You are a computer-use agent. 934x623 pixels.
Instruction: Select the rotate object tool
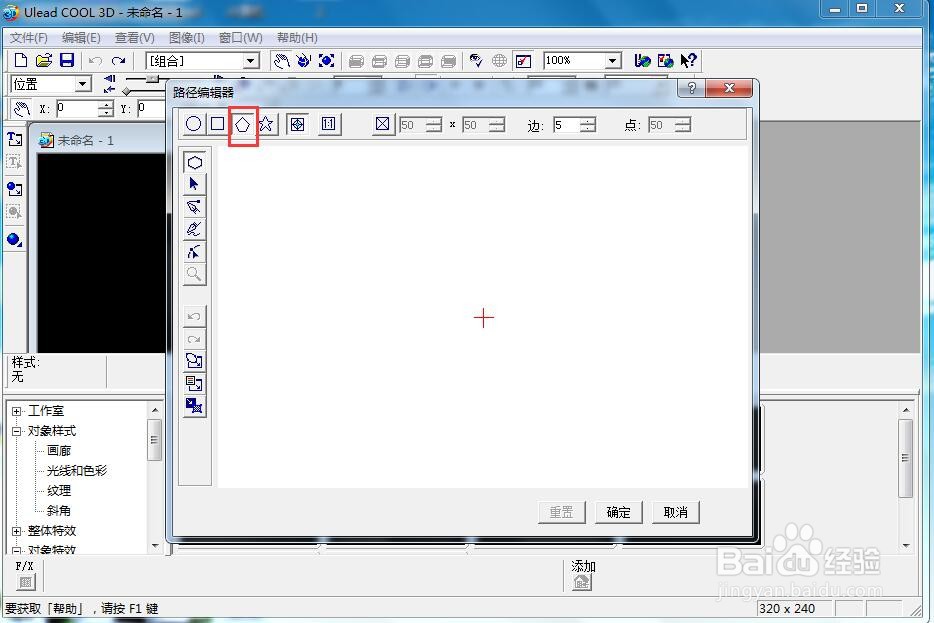pos(304,60)
